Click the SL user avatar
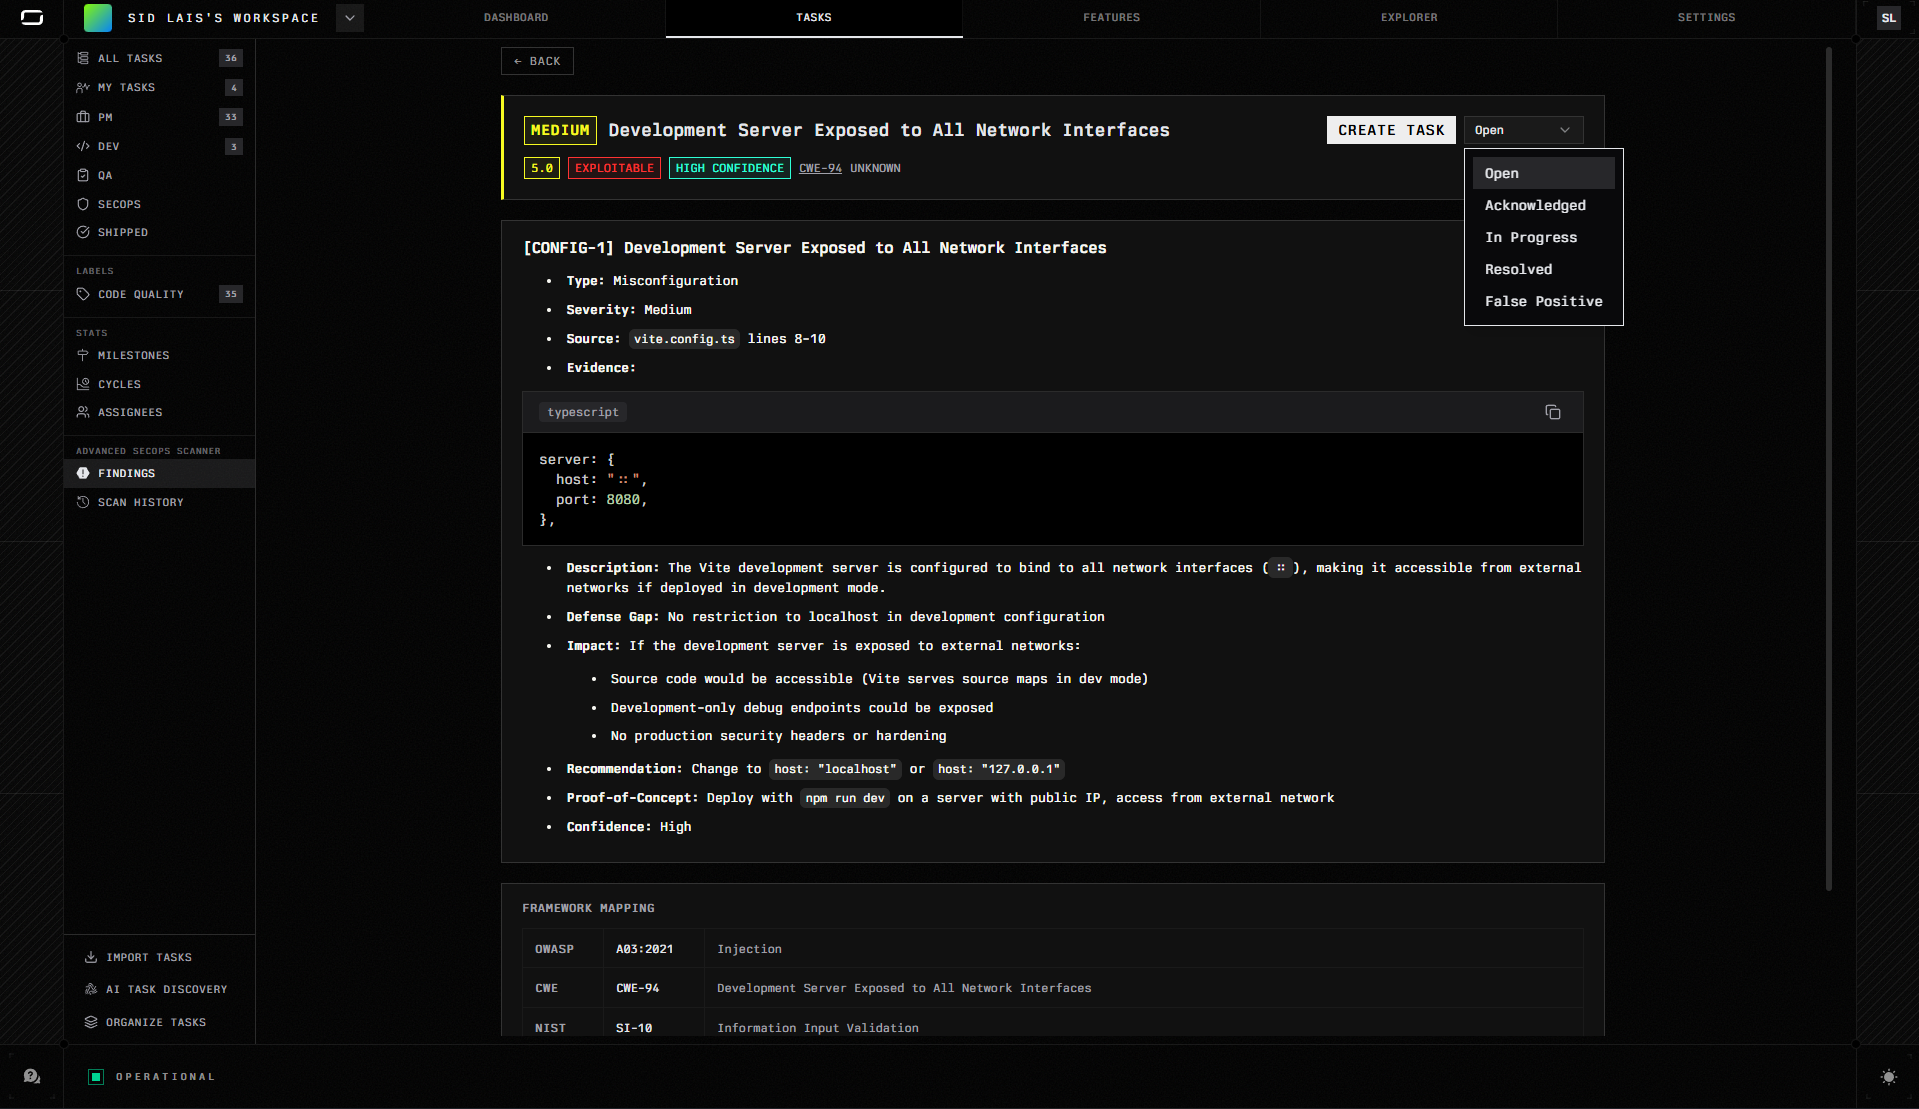Screen dimensions: 1919x1109 pos(1888,18)
